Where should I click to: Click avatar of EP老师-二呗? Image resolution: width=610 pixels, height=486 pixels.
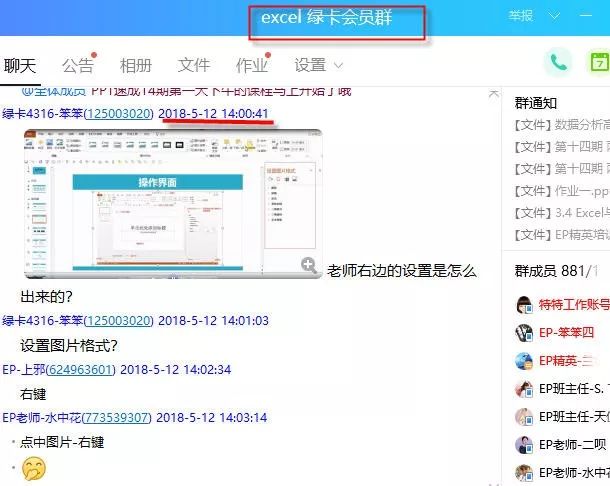(x=524, y=445)
